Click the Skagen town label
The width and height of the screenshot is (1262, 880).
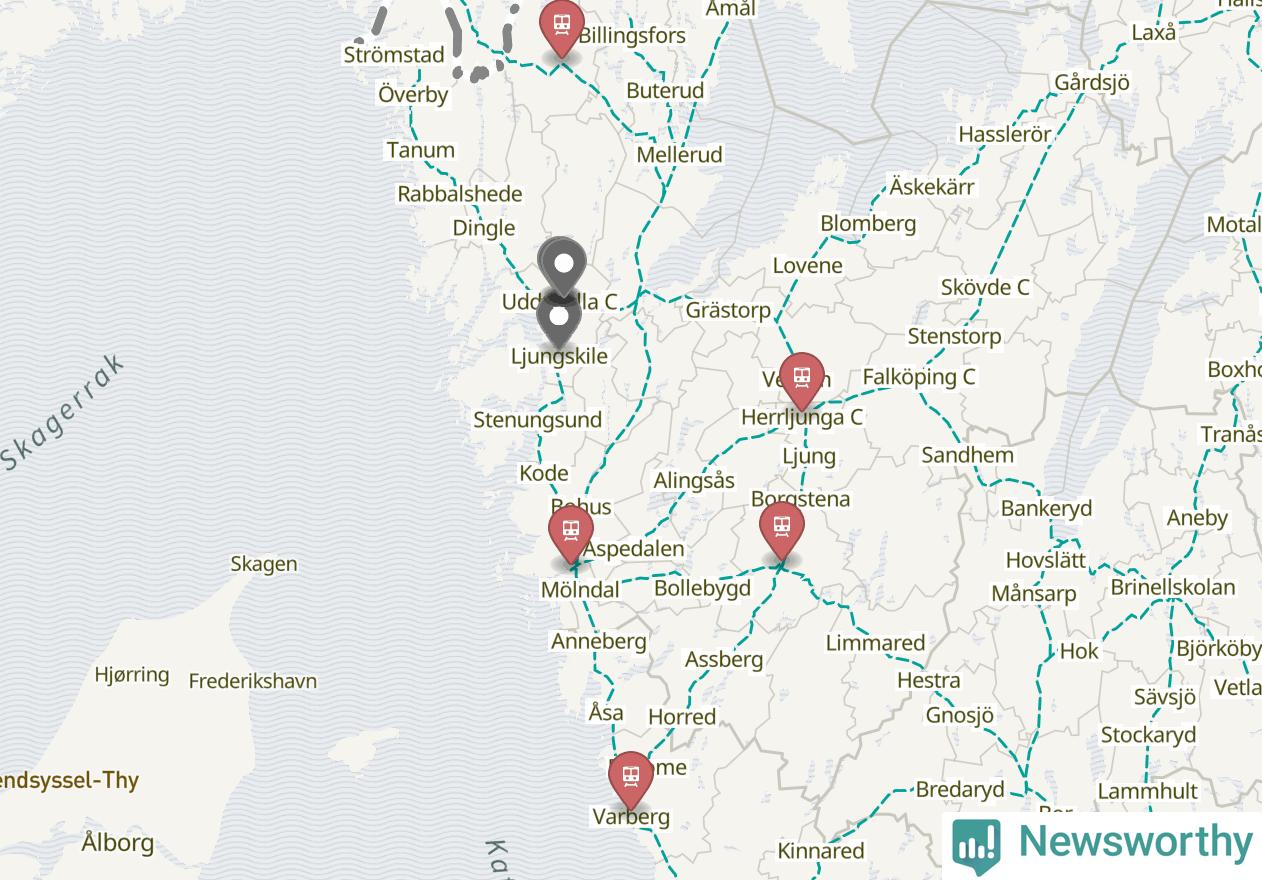pos(264,564)
